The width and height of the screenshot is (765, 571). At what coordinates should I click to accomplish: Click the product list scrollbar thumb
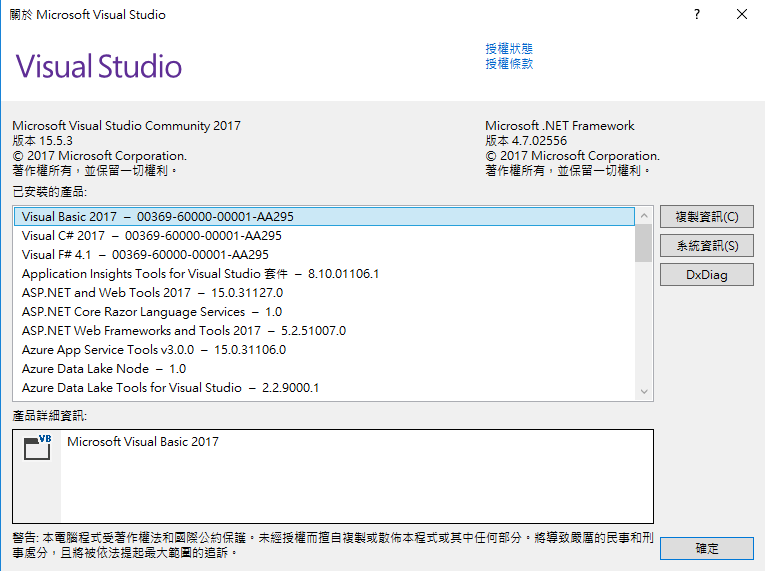click(x=644, y=243)
